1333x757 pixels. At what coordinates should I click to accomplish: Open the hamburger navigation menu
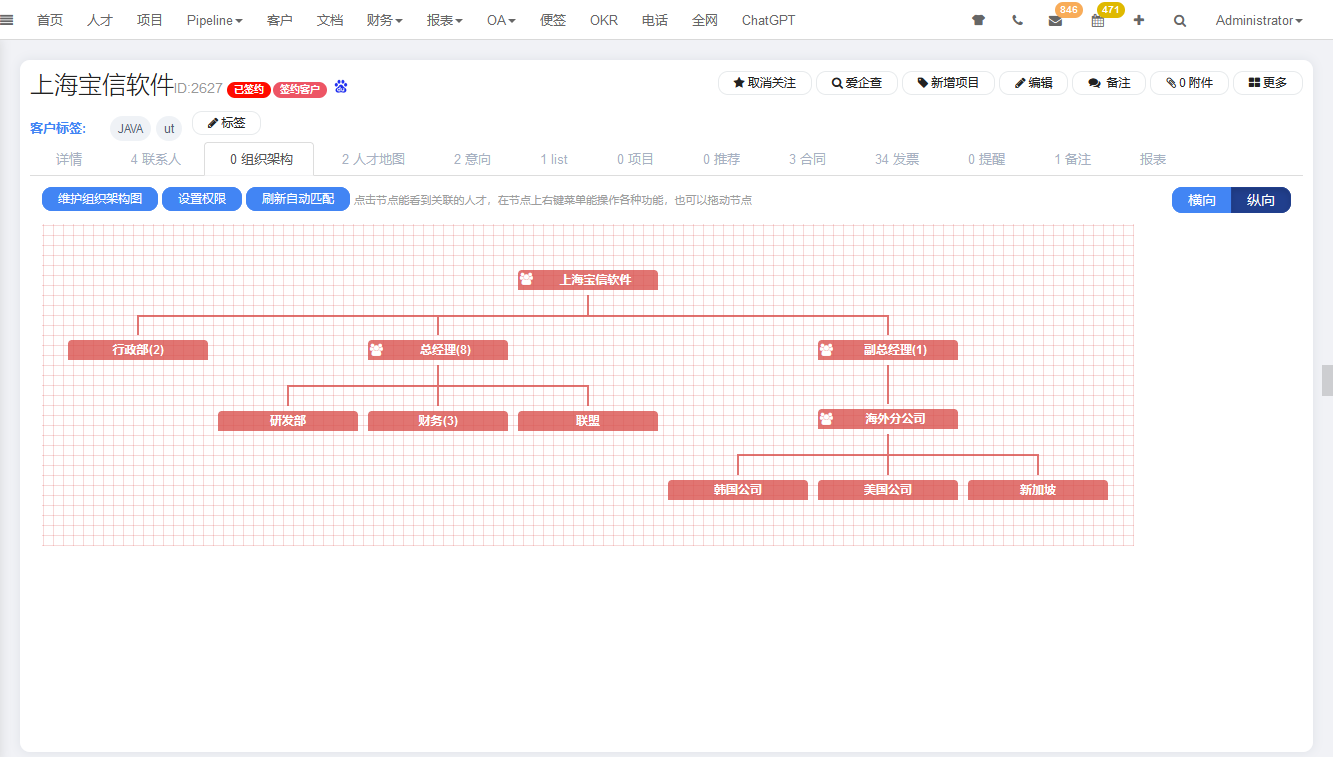coord(8,19)
